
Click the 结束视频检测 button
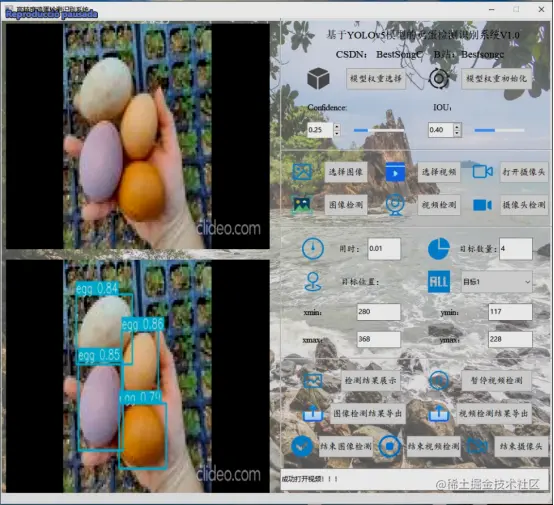(434, 446)
